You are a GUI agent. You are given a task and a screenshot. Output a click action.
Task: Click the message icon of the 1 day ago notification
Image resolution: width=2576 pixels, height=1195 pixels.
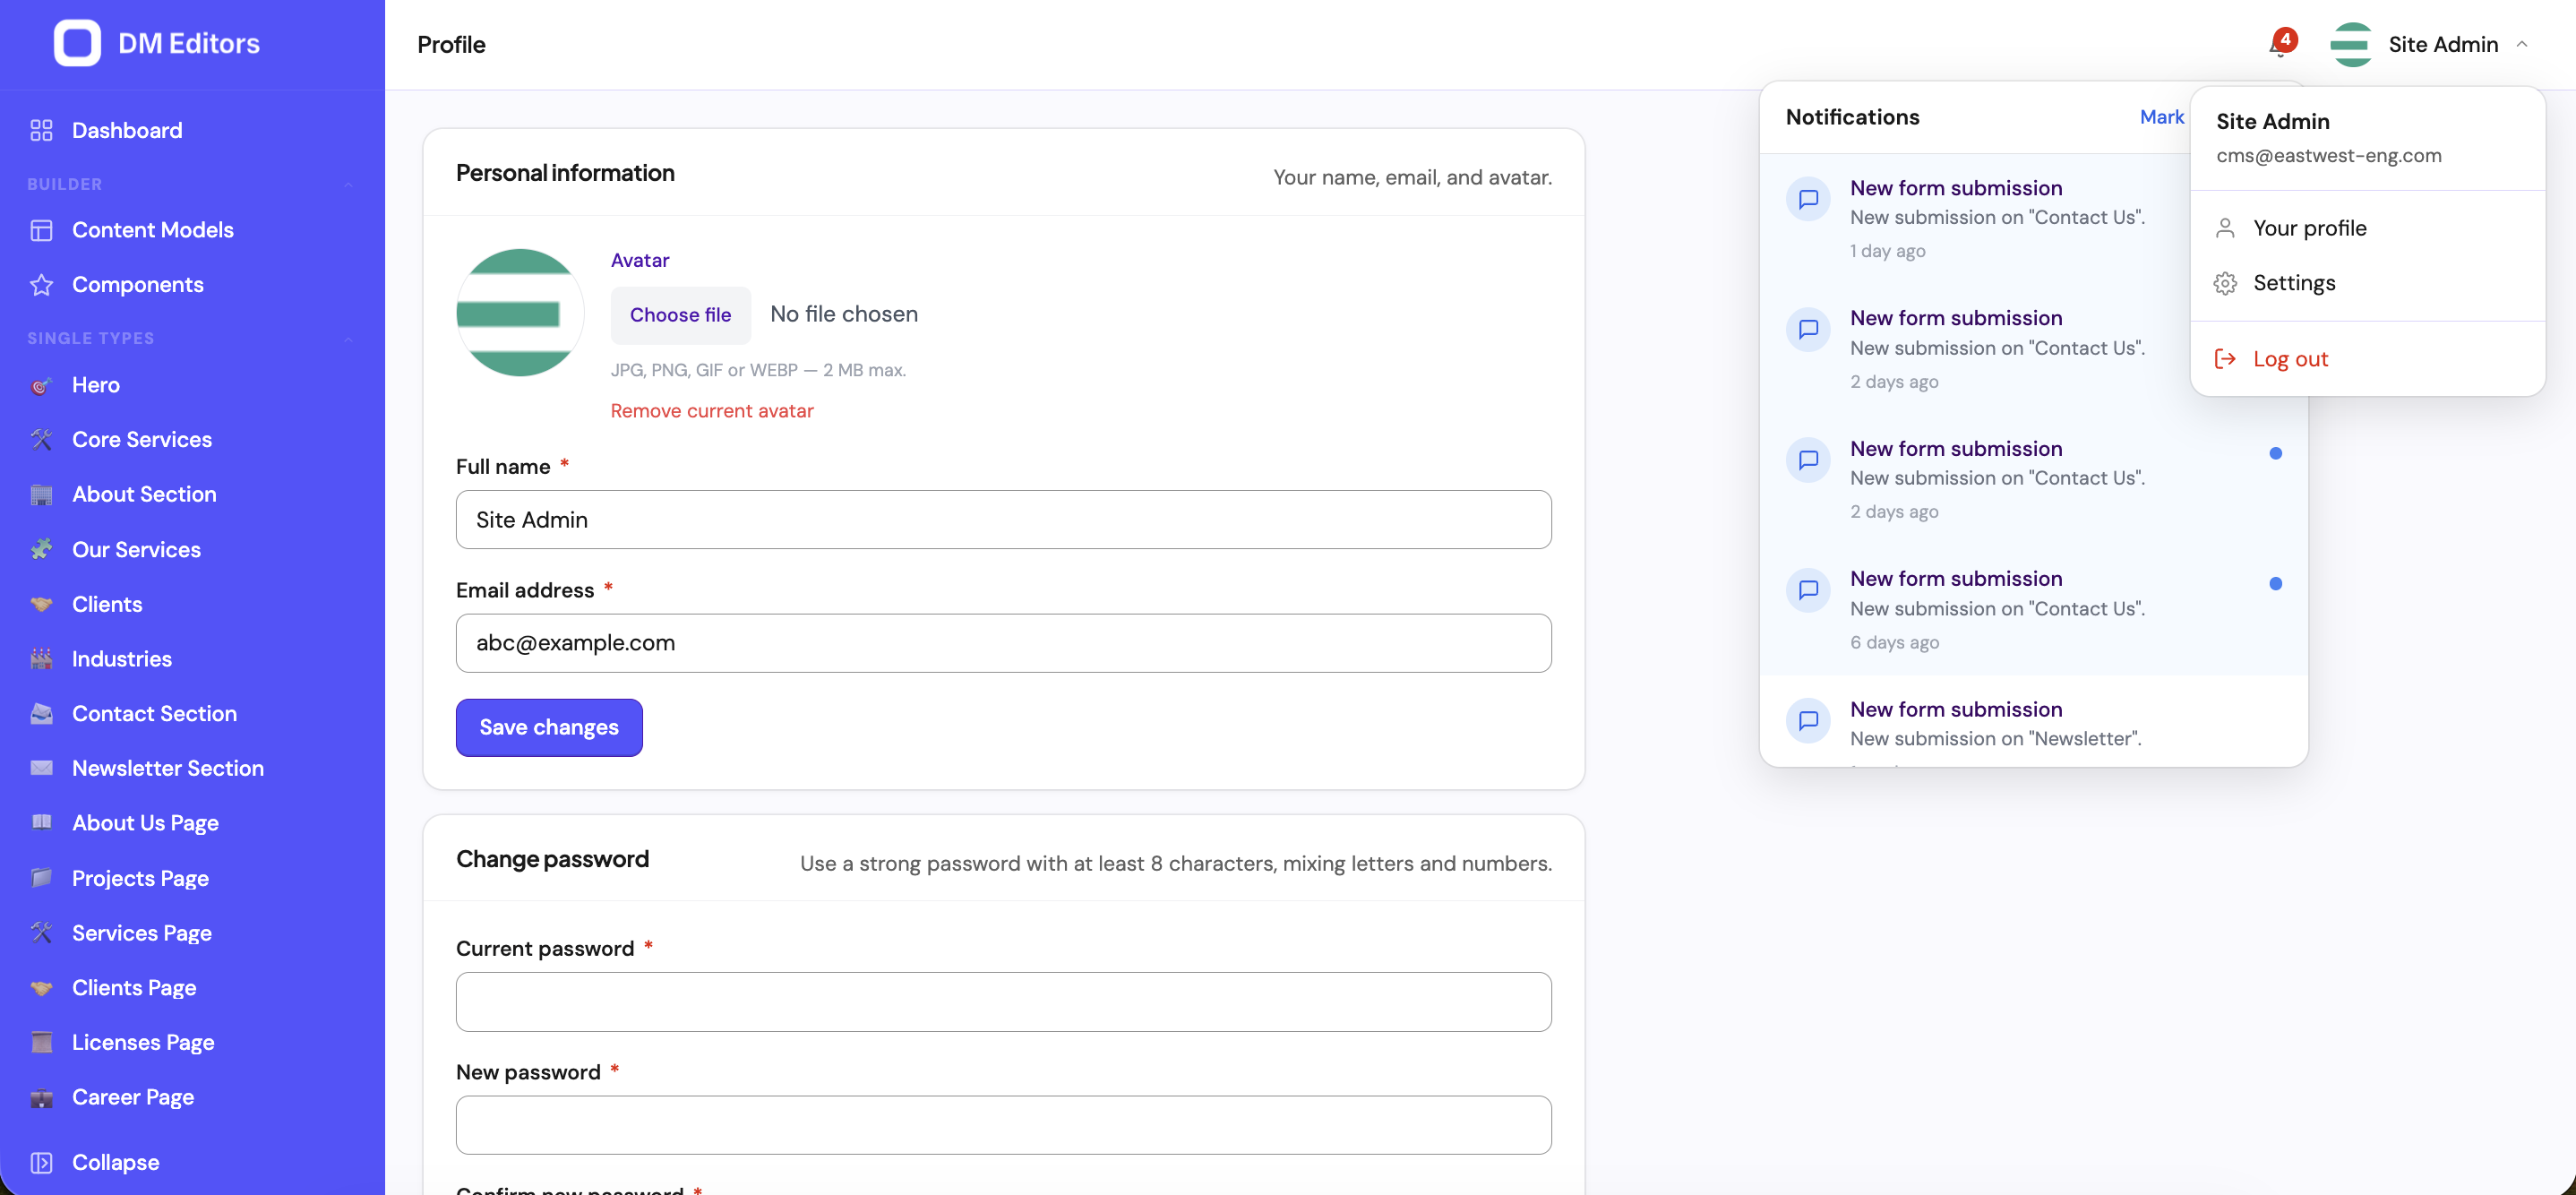(1808, 199)
